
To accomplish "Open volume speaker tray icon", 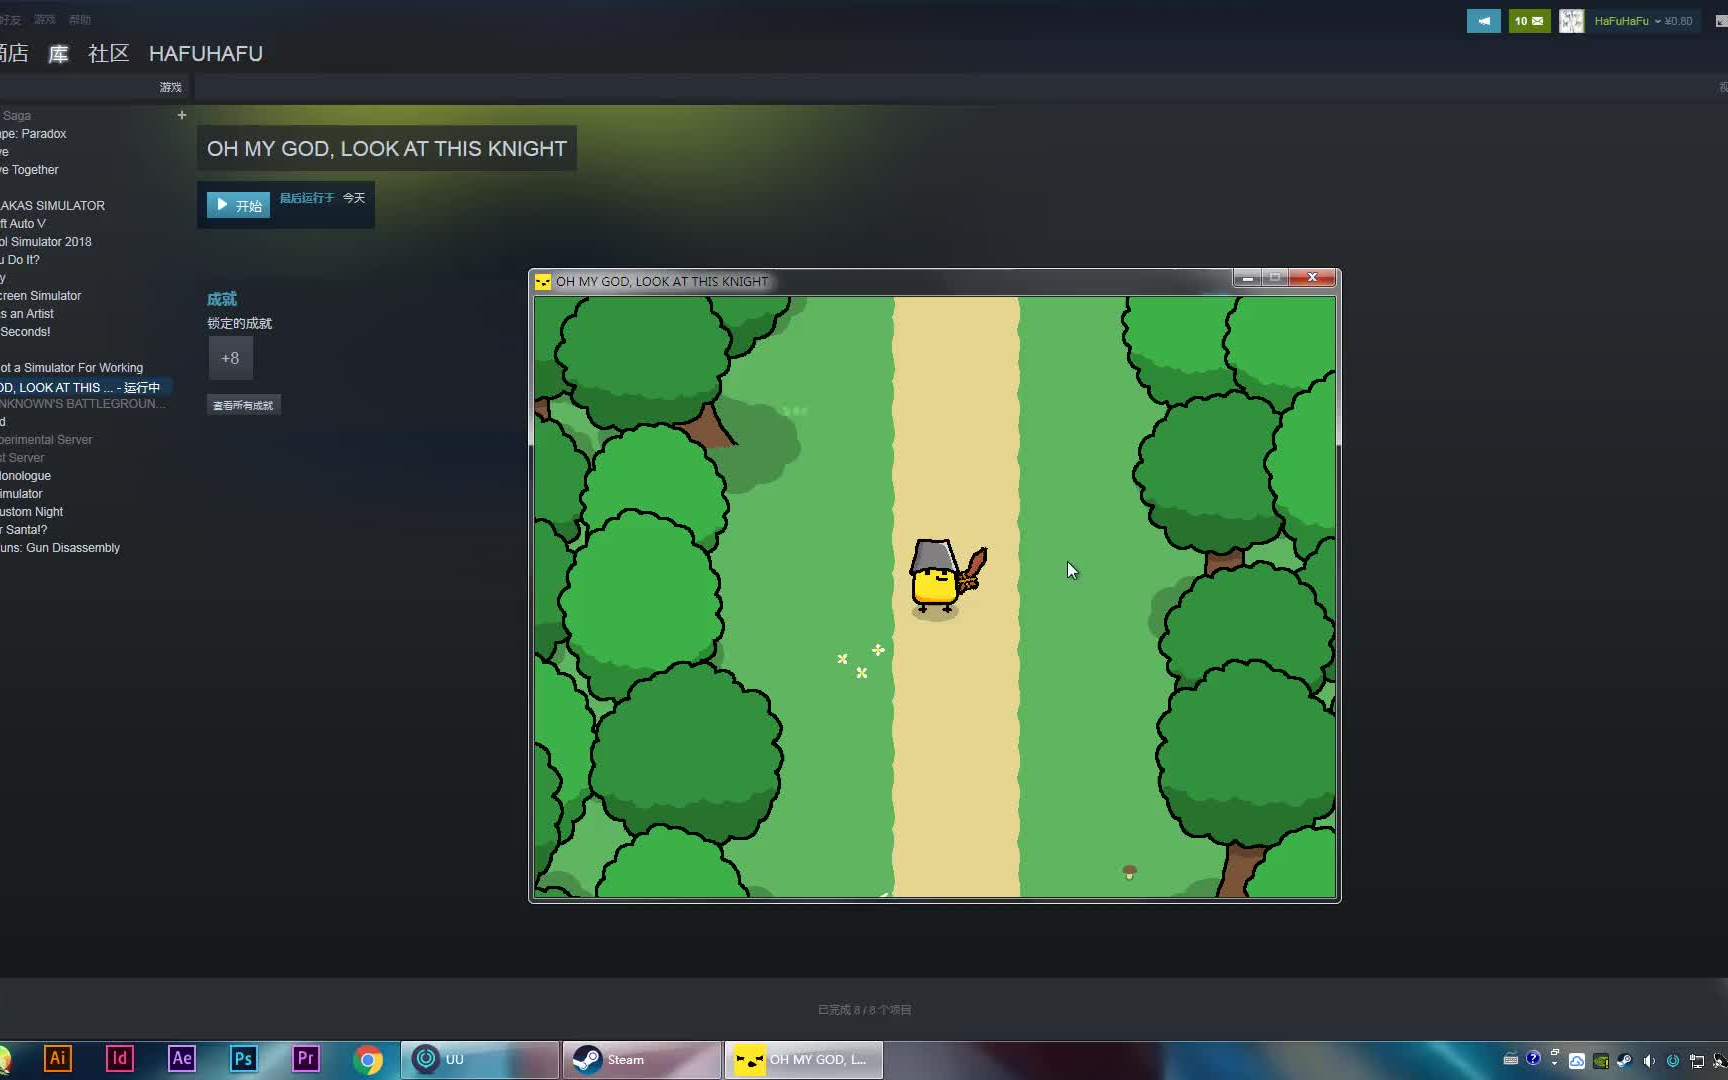I will (1649, 1061).
